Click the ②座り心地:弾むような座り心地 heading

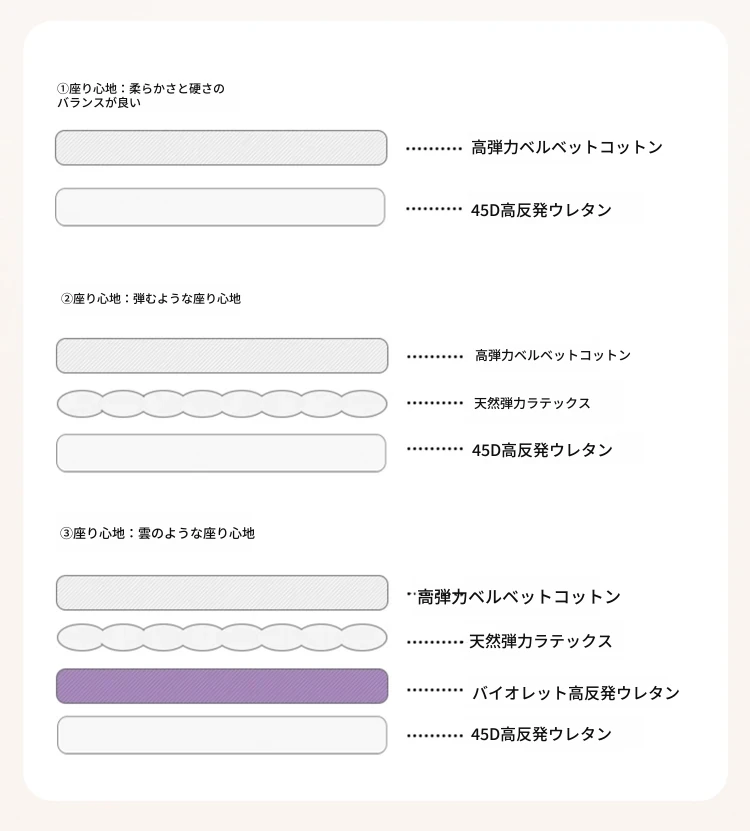[x=151, y=299]
